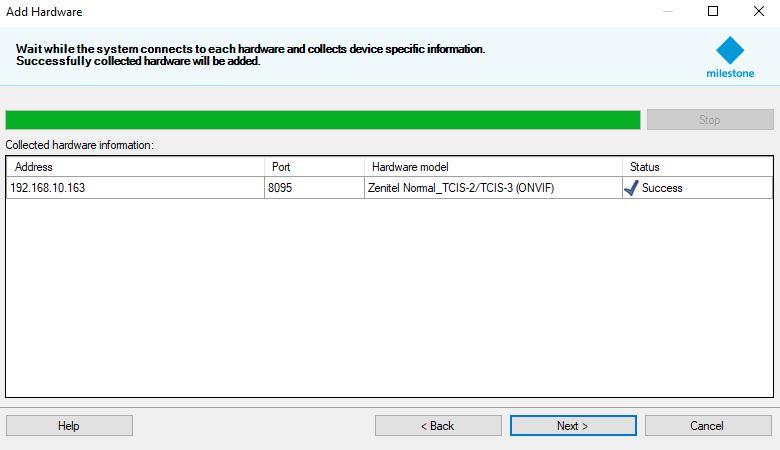Cancel the Add Hardware wizard
Screen dimensions: 780x450
point(707,426)
